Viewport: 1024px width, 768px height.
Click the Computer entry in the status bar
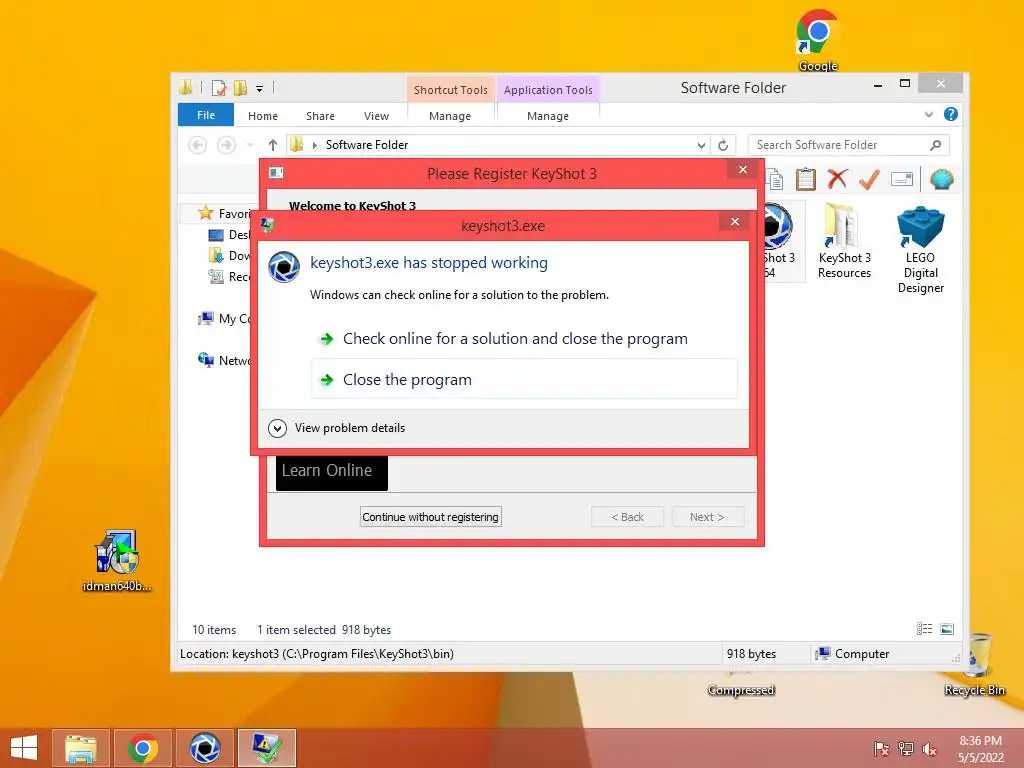pos(852,654)
